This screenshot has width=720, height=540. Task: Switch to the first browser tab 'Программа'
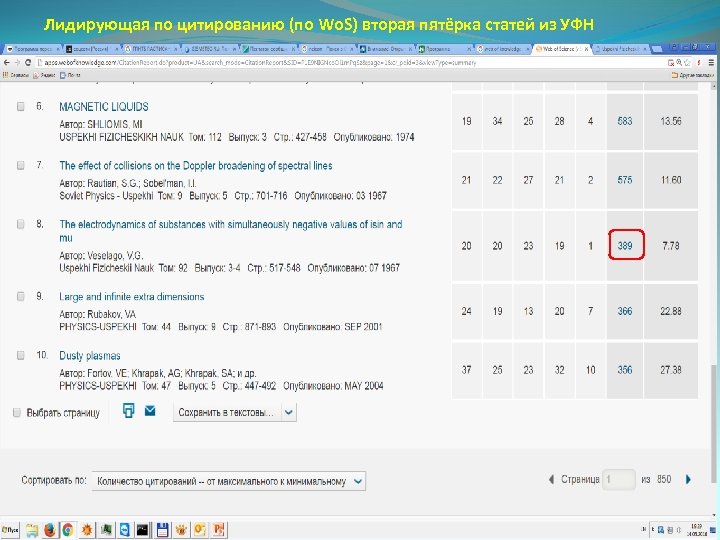coord(32,48)
